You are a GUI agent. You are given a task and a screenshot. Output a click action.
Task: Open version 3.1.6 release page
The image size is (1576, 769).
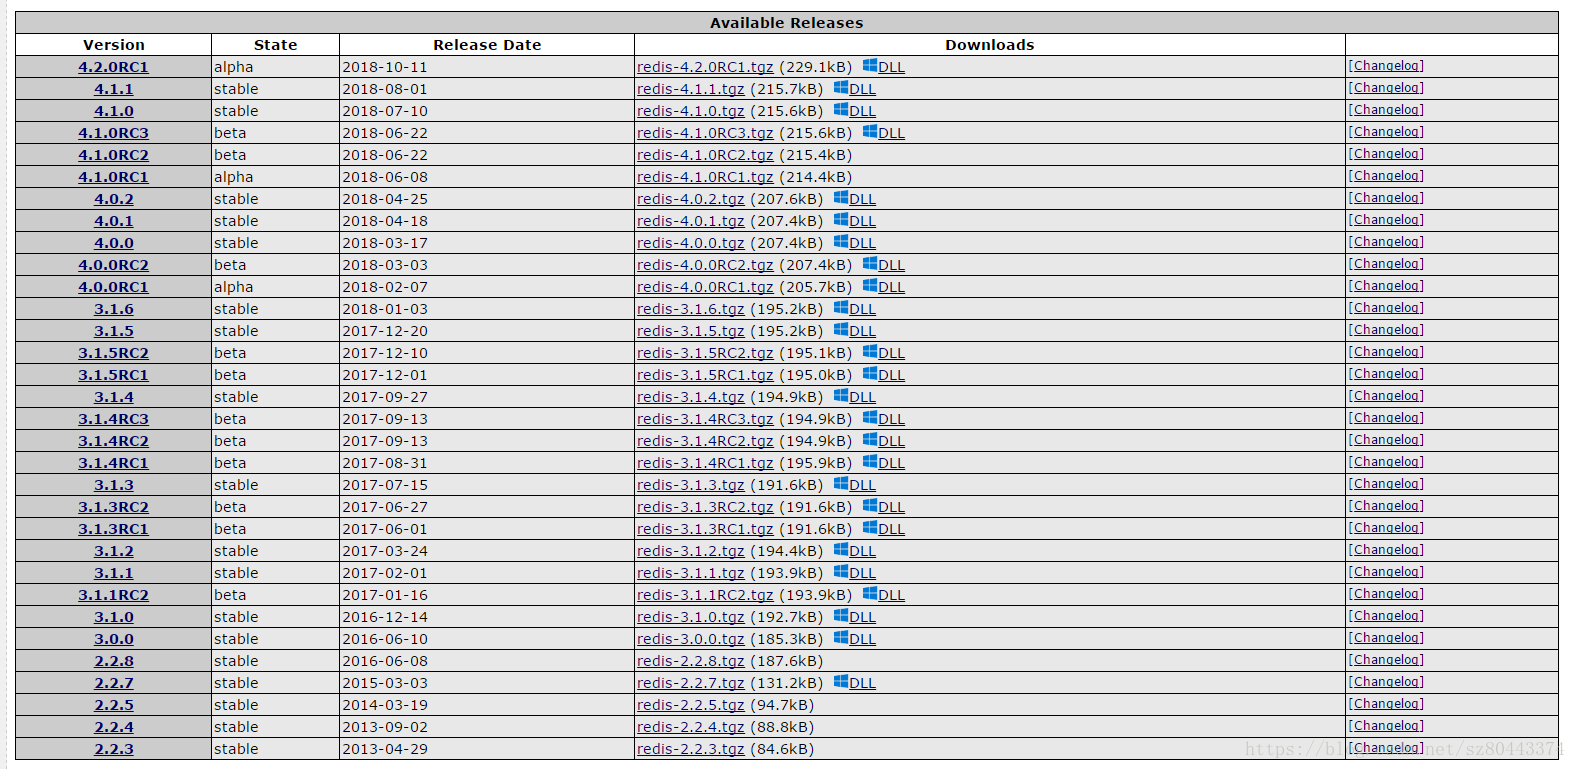click(114, 309)
